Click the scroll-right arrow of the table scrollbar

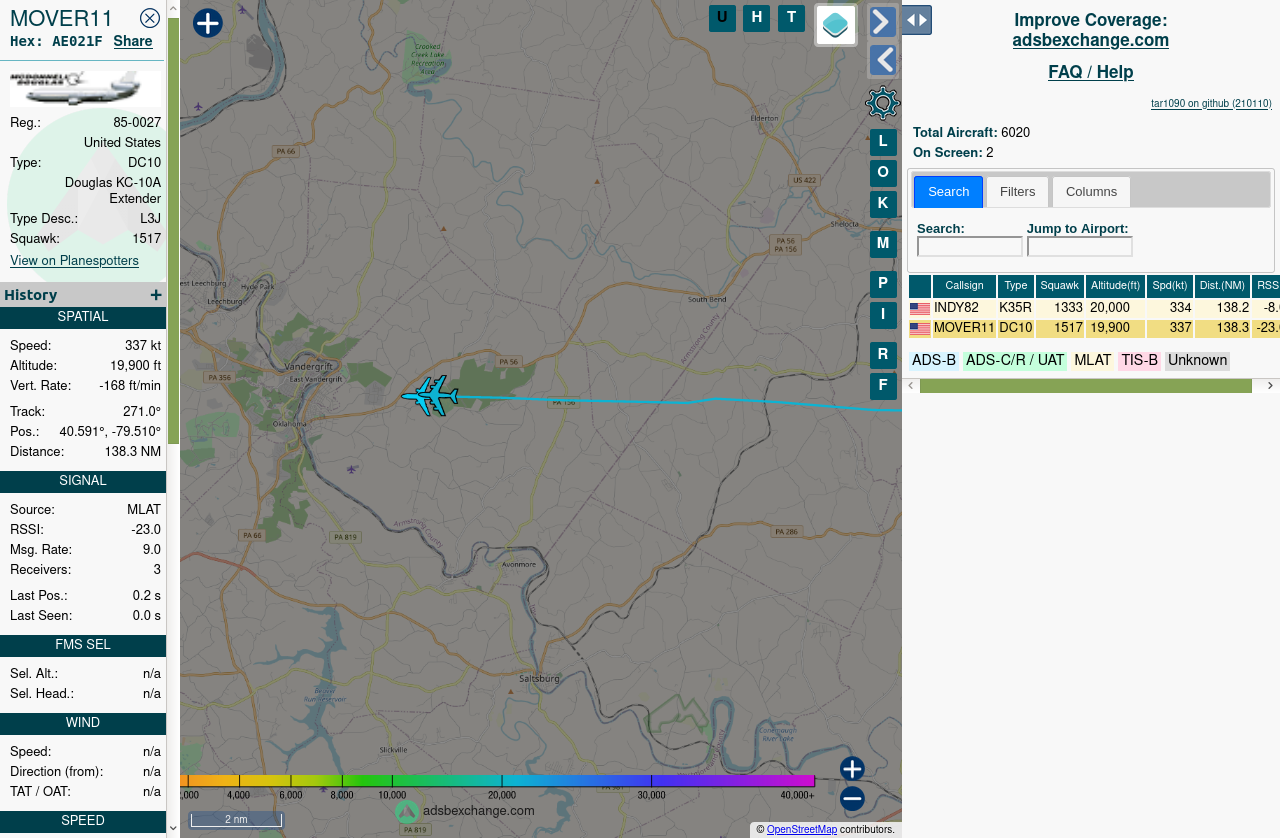[x=1271, y=386]
